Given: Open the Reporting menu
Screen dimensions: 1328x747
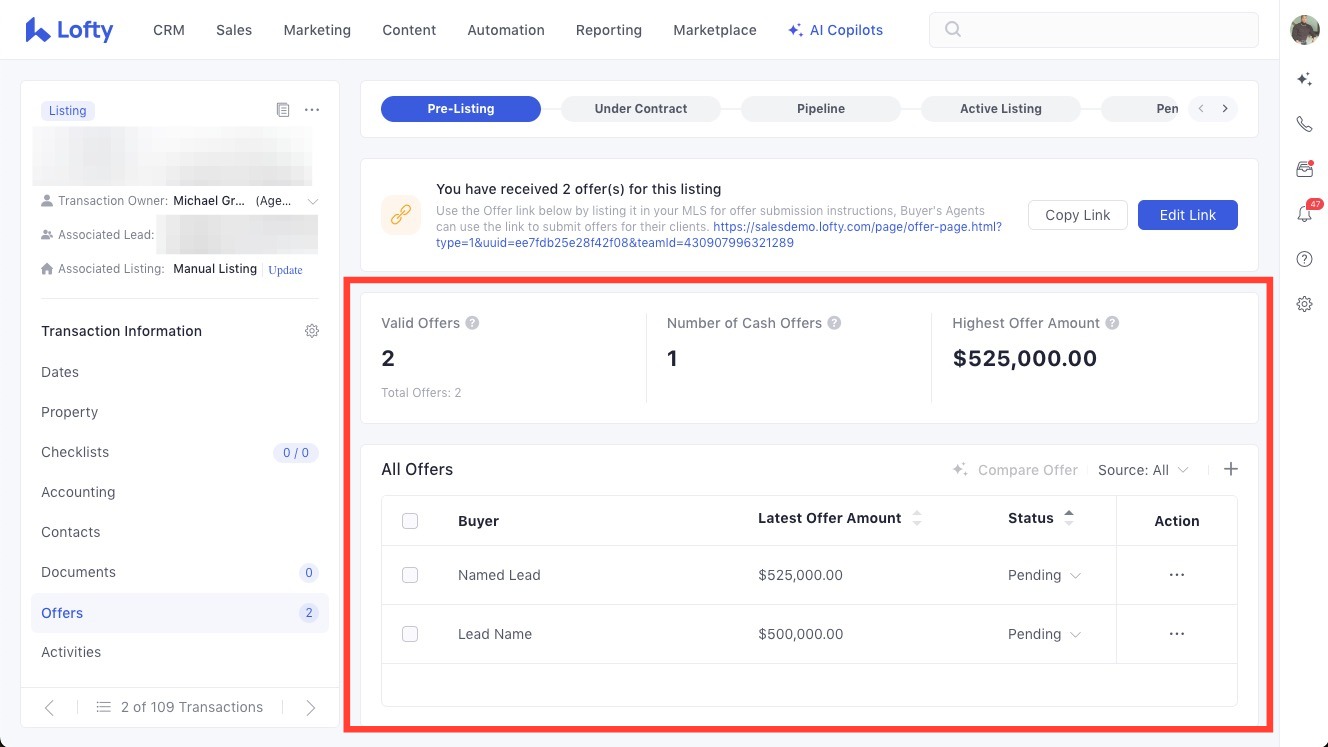Looking at the screenshot, I should (x=608, y=30).
